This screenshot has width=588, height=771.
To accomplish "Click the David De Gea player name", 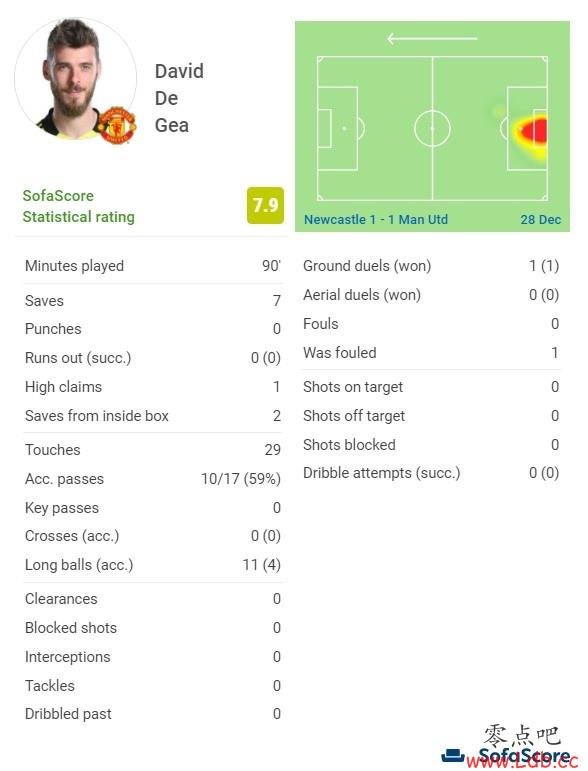I will [x=179, y=98].
